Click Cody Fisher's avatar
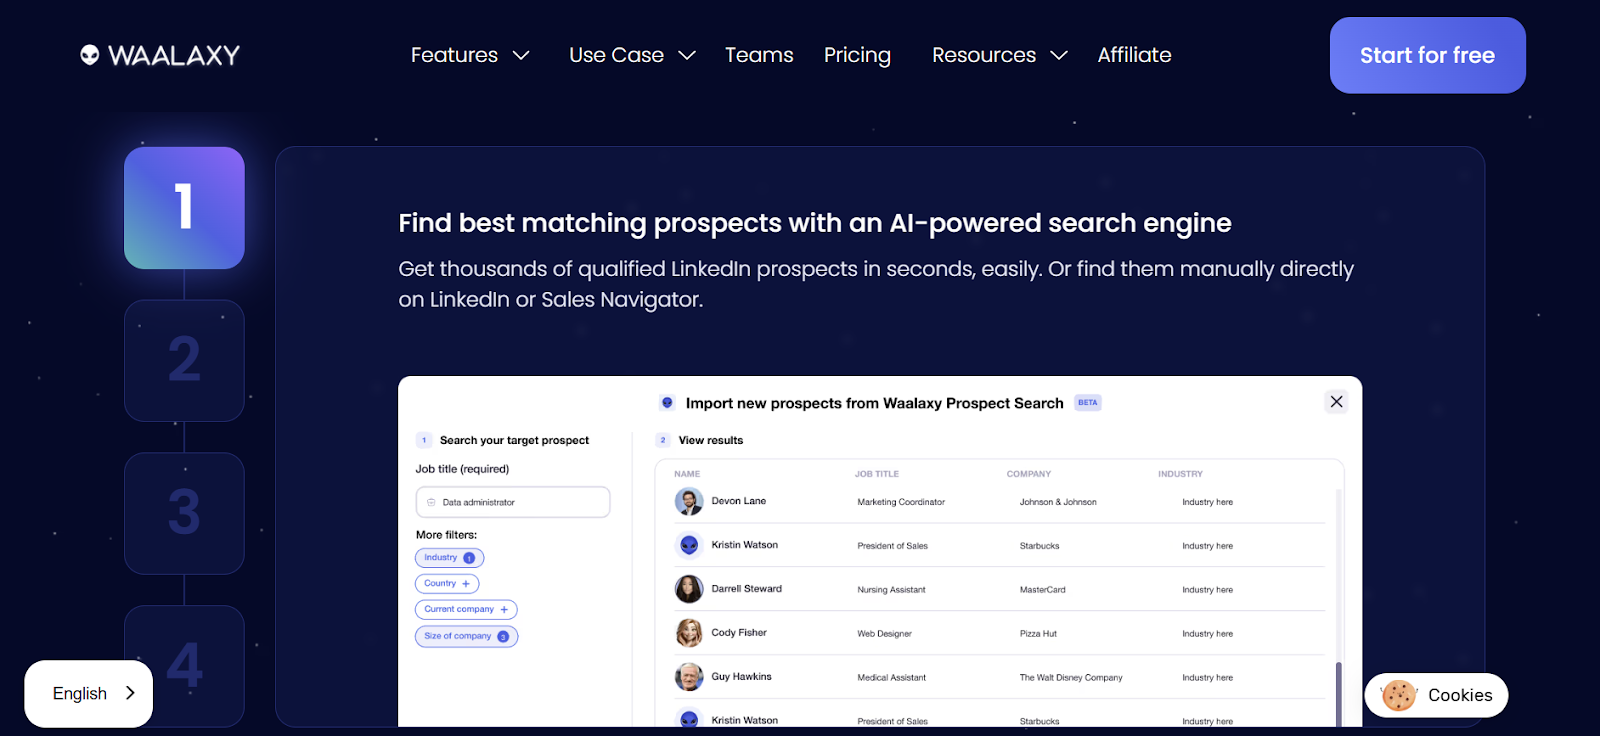 (x=689, y=633)
